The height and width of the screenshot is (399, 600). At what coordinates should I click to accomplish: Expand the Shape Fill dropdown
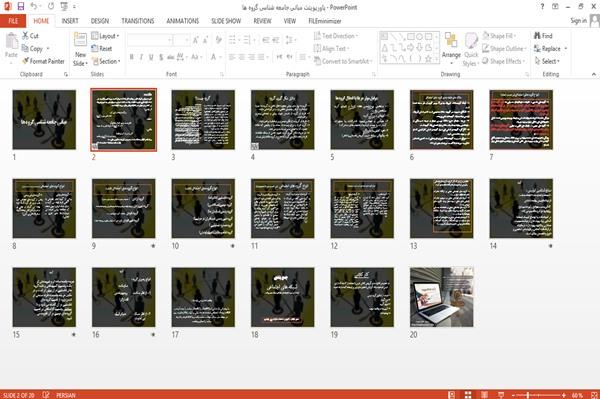pos(499,36)
